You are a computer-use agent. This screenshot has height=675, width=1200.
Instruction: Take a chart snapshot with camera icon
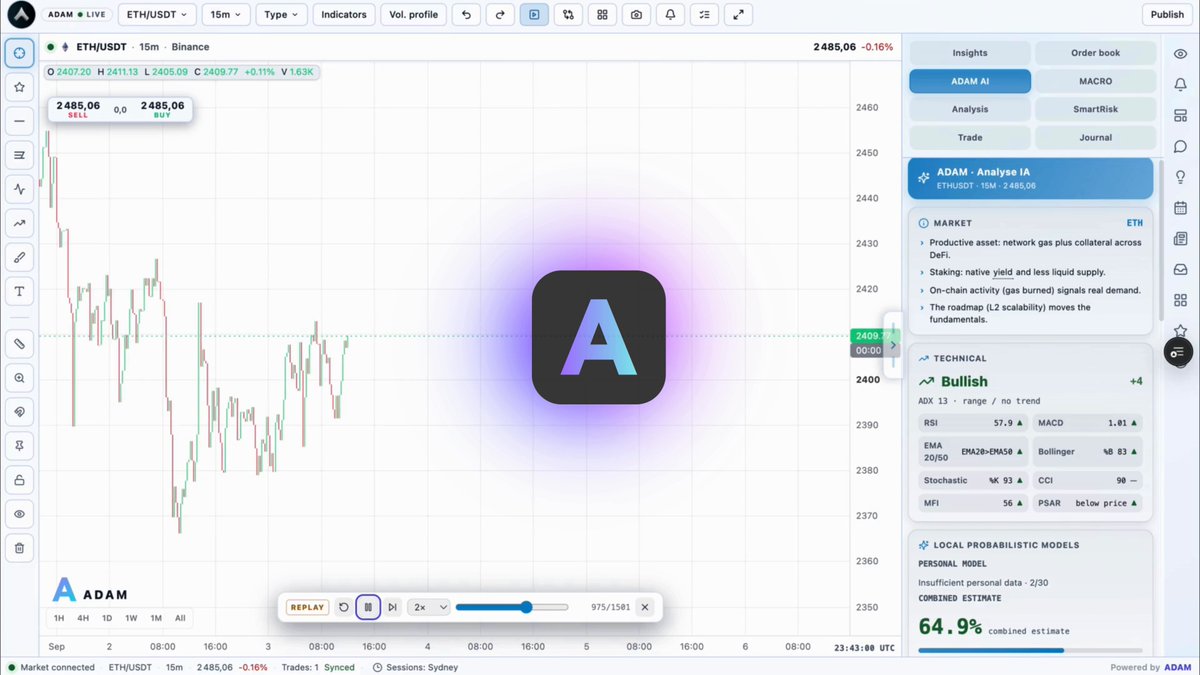point(636,15)
